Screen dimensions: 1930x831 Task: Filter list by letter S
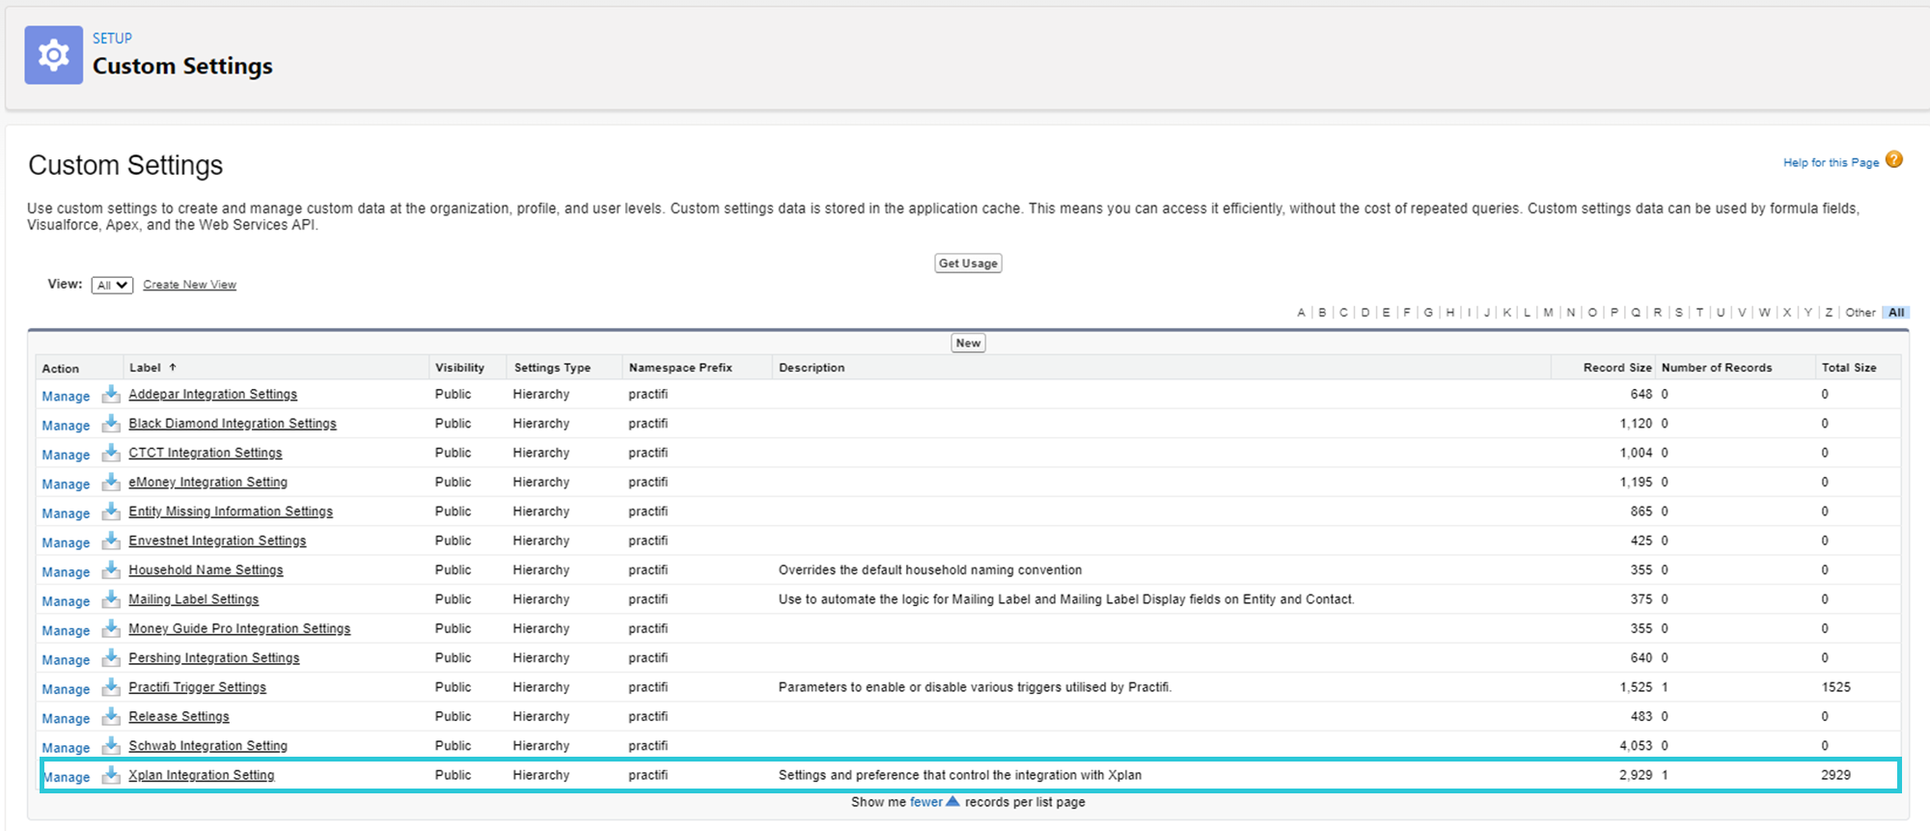[1679, 313]
